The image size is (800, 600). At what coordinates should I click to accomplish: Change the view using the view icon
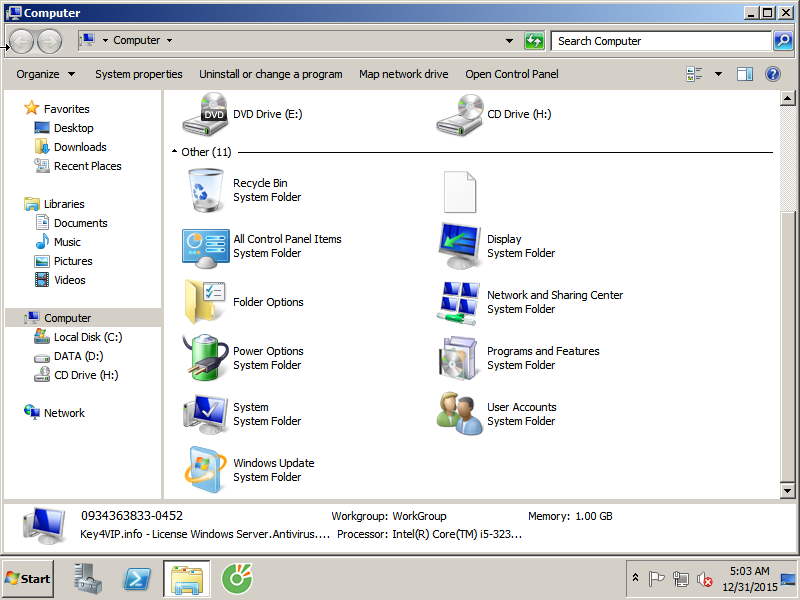[694, 74]
